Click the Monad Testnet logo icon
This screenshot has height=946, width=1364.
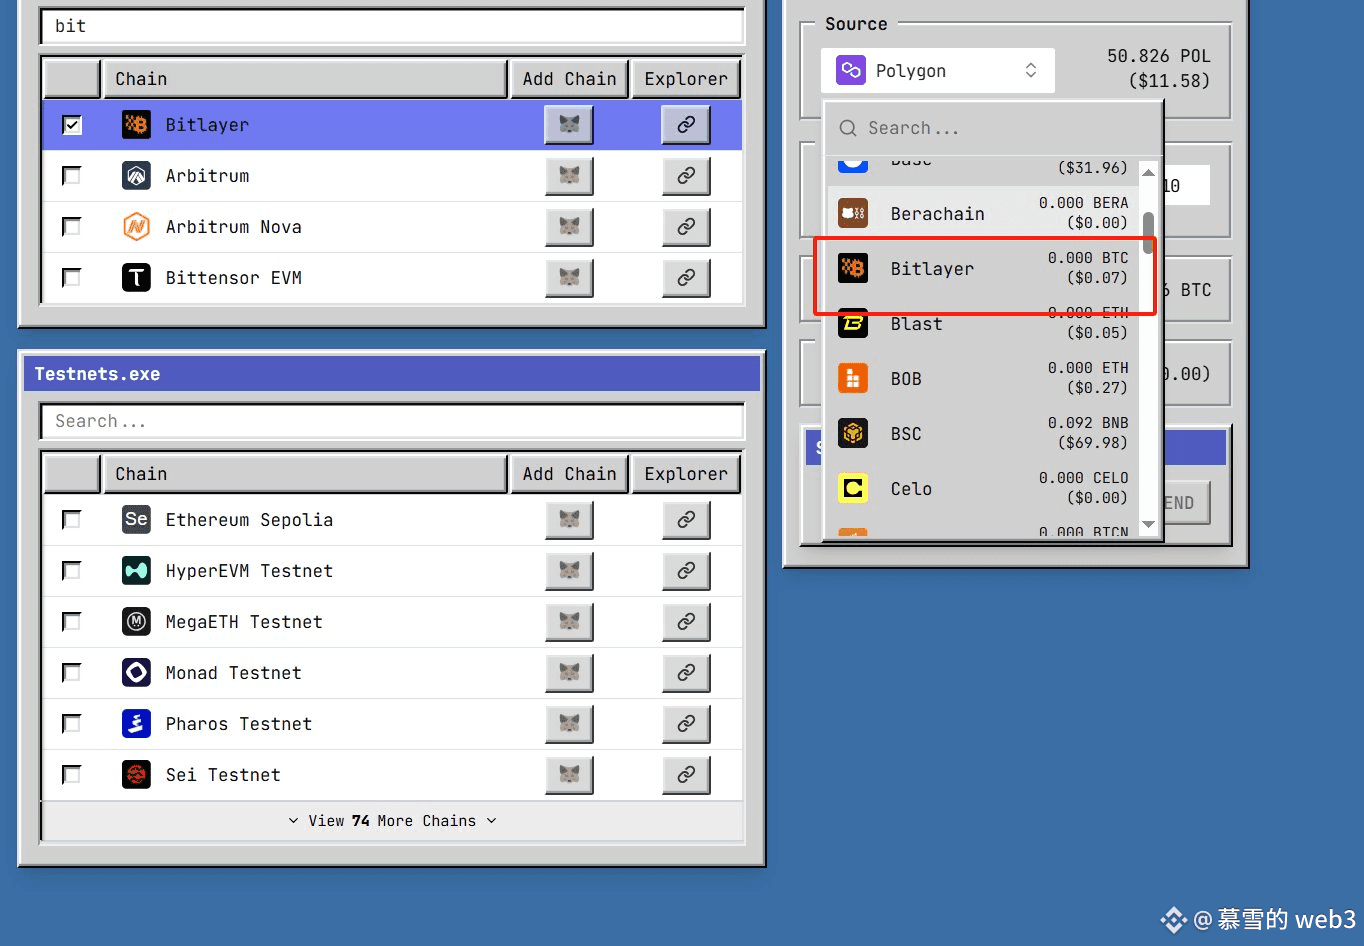(136, 673)
